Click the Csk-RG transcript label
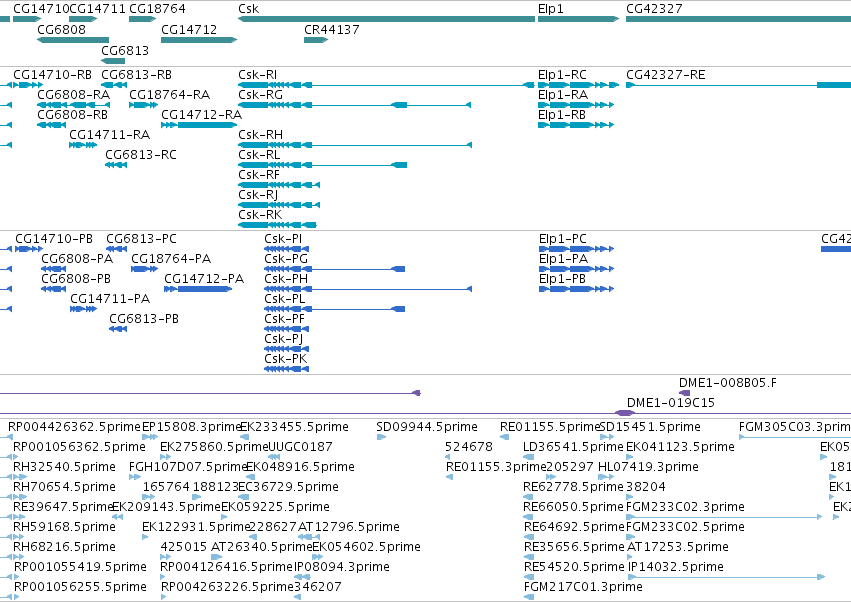This screenshot has width=851, height=602. (x=261, y=95)
